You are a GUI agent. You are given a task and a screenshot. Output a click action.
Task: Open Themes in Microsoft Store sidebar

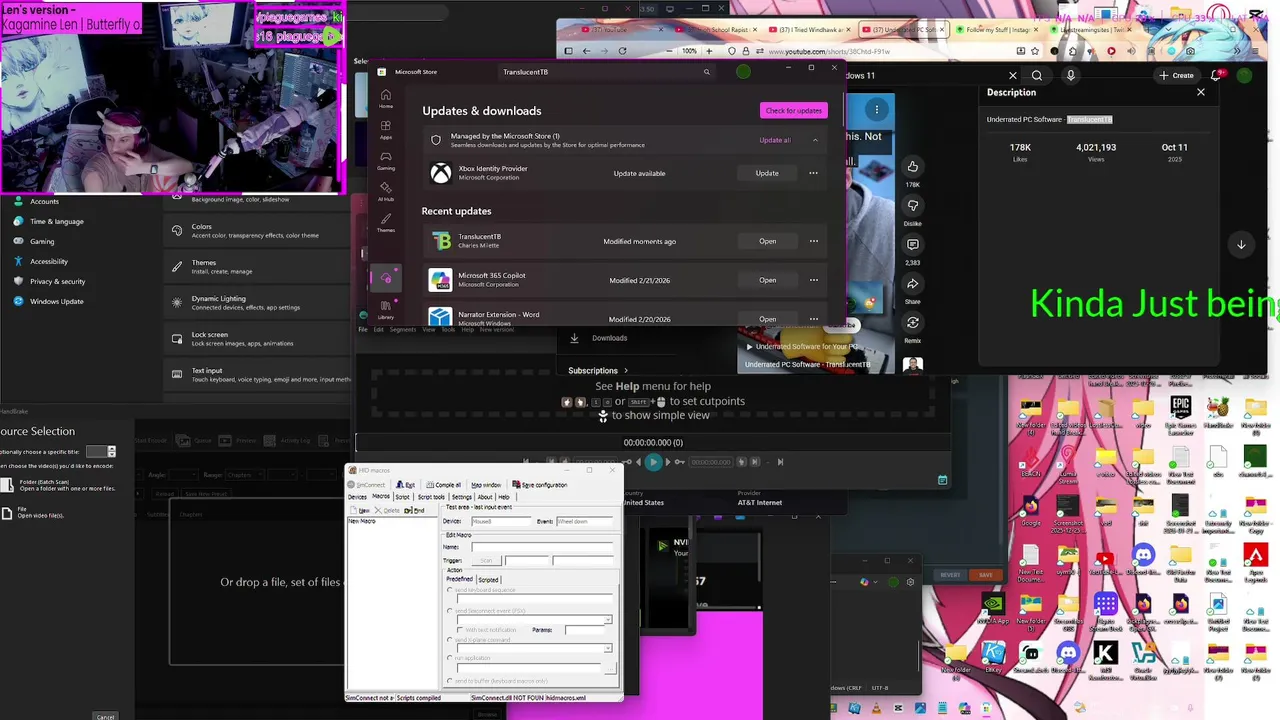pyautogui.click(x=385, y=223)
